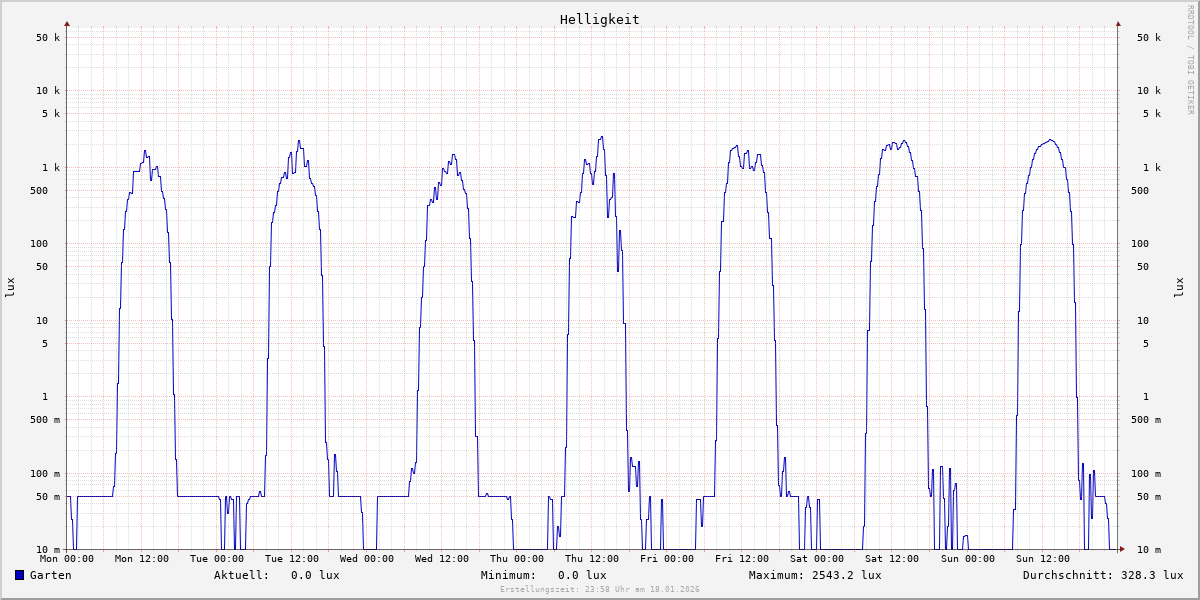Select the Garten legend label
1200x600 pixels.
coord(51,575)
